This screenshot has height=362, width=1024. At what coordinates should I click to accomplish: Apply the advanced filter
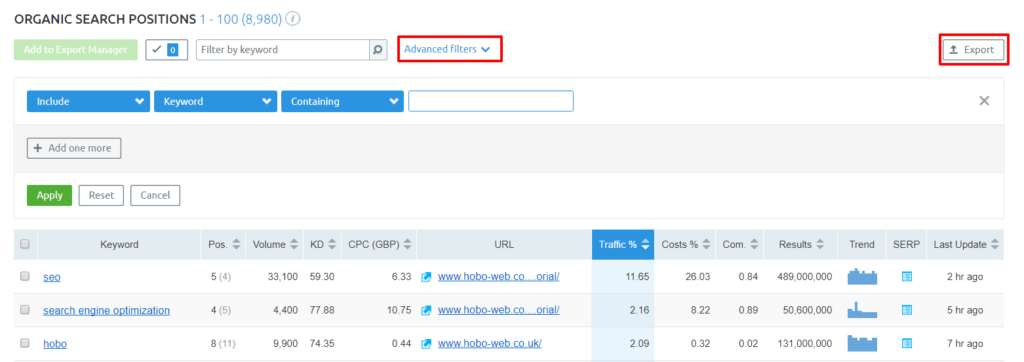click(50, 195)
